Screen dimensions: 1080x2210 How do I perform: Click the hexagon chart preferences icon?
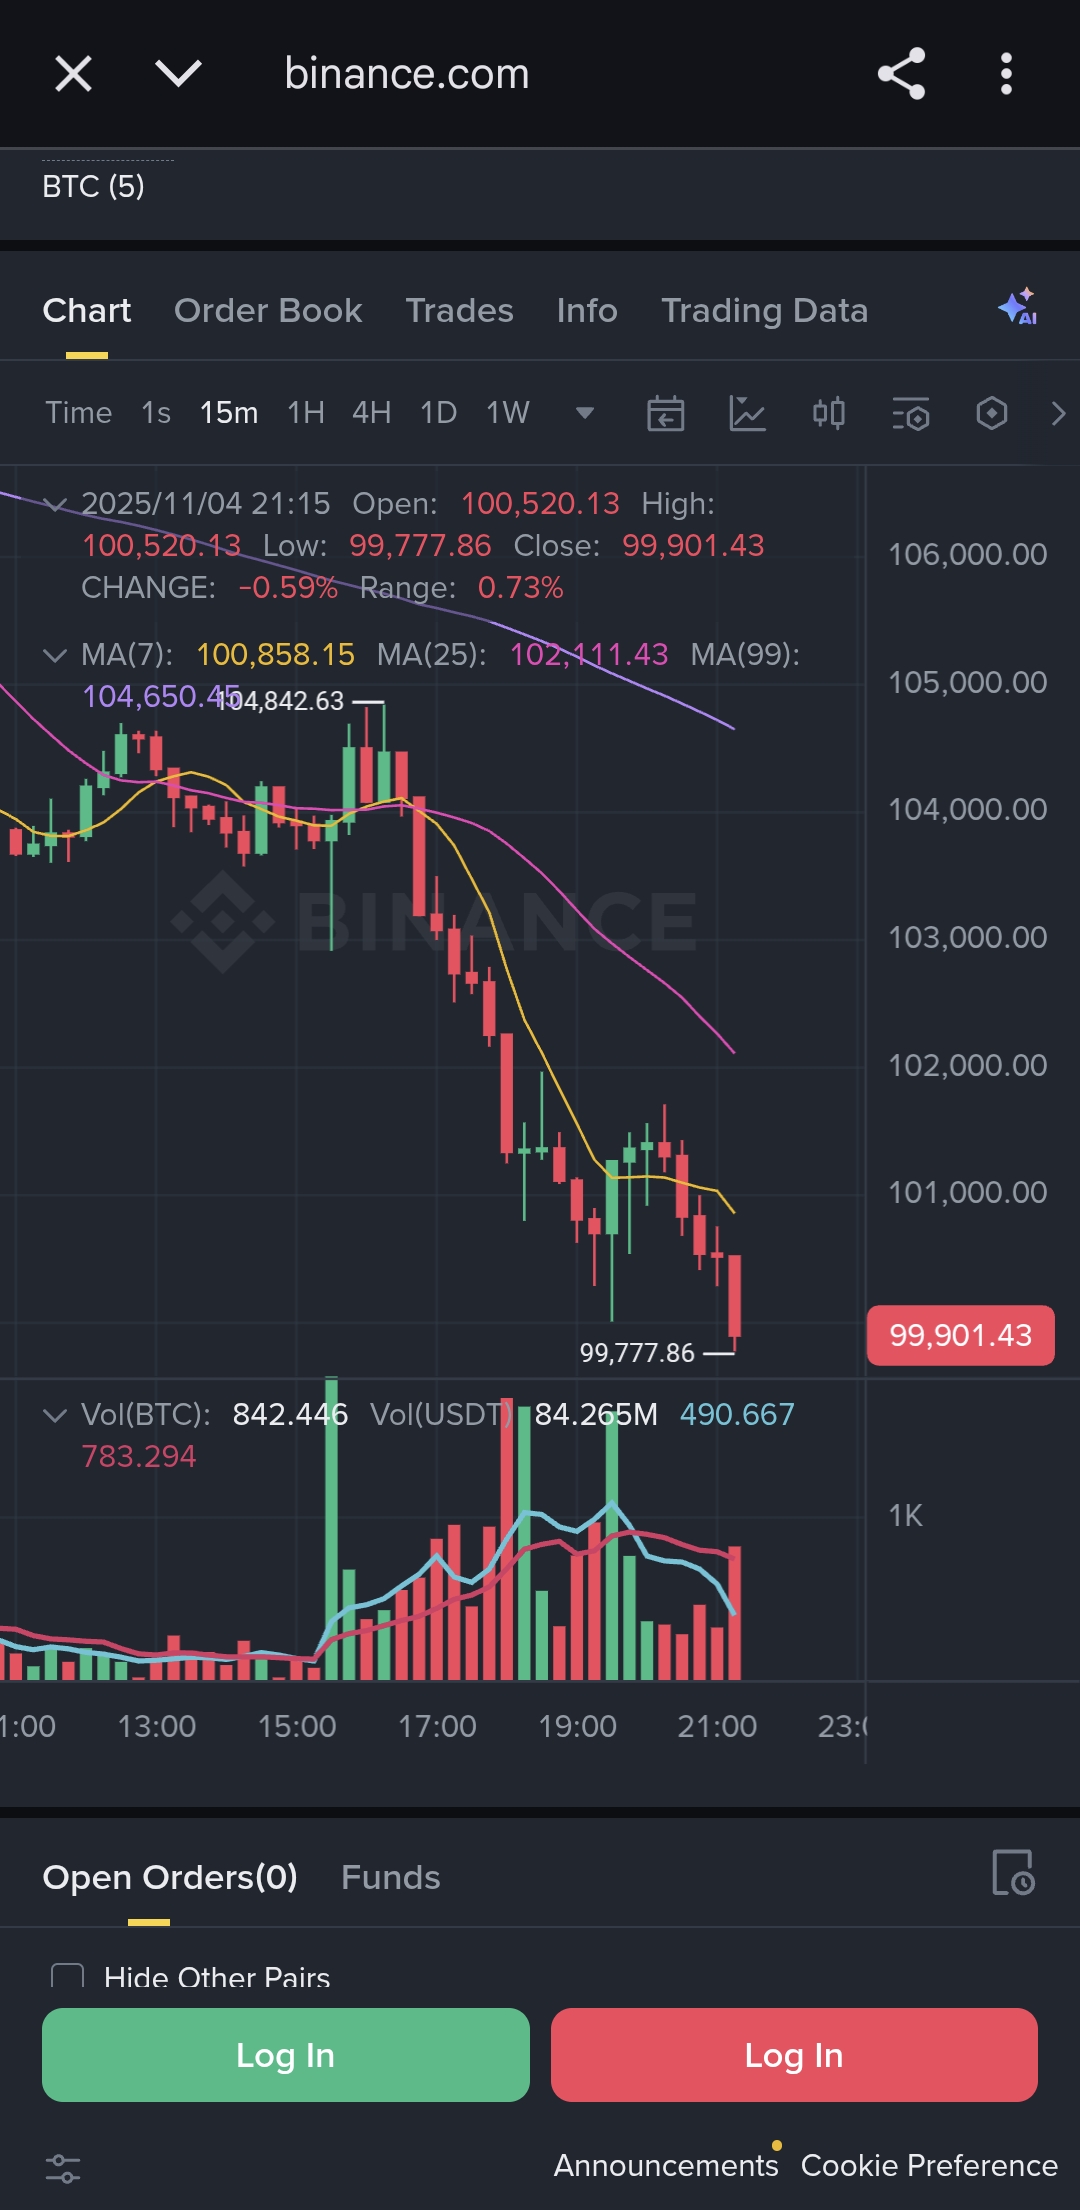tap(991, 413)
